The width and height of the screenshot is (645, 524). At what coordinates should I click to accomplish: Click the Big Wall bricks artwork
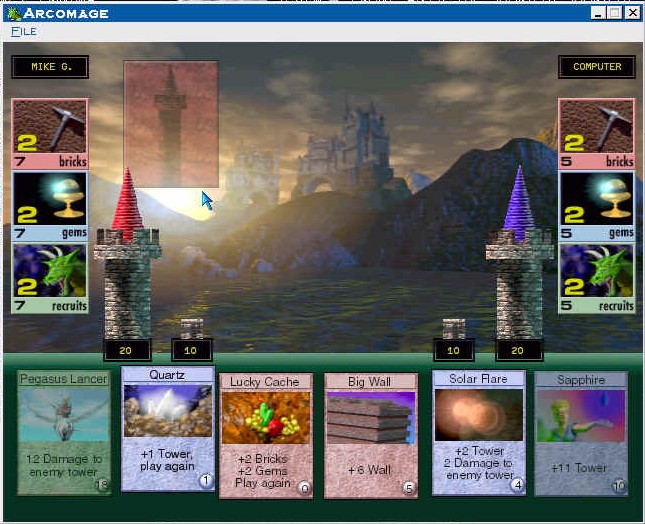point(371,417)
